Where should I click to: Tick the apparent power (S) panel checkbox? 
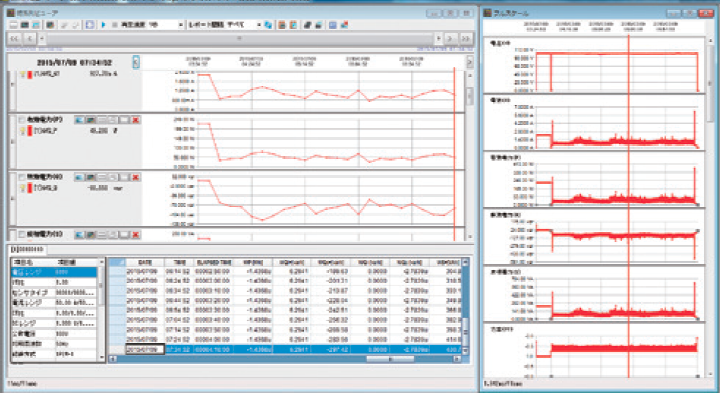[x=22, y=234]
